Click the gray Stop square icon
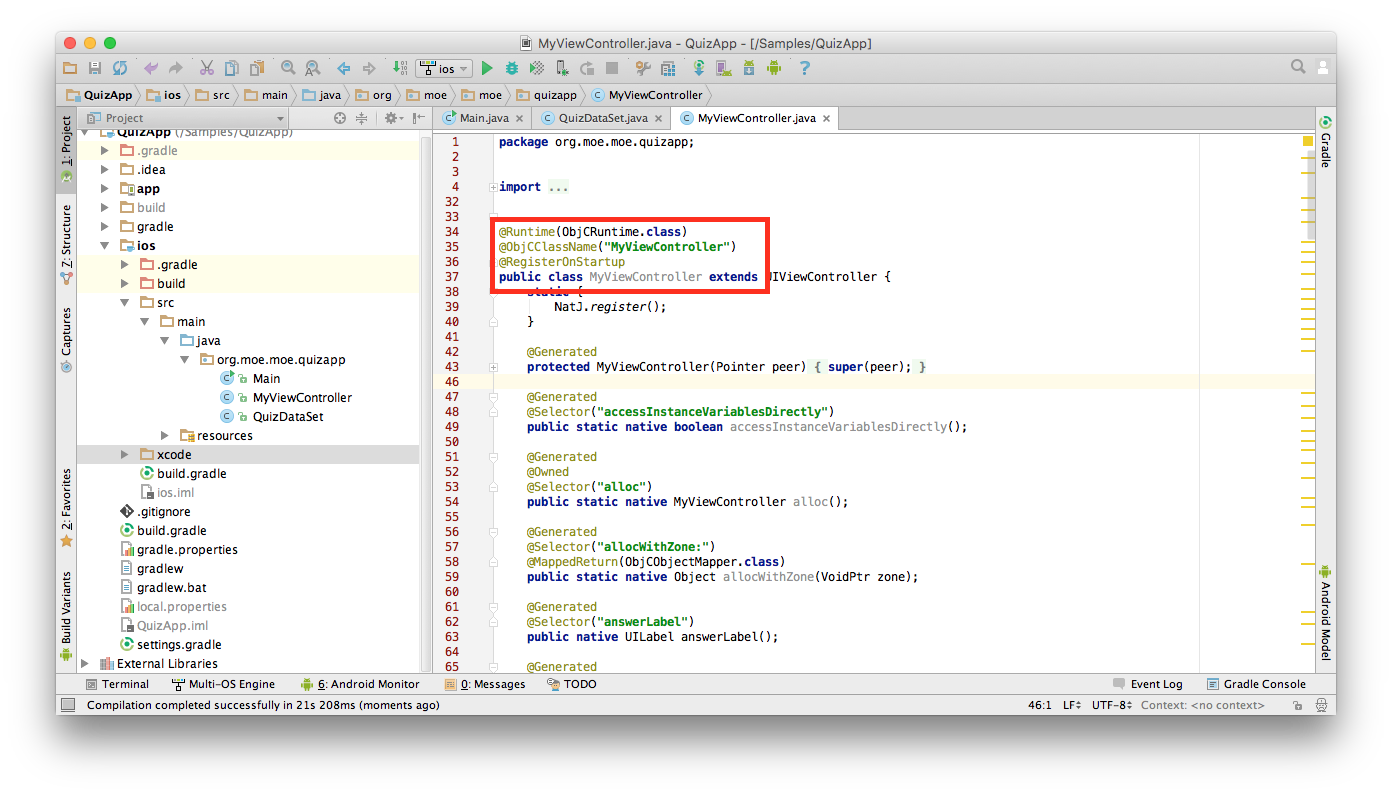The image size is (1392, 795). (612, 68)
